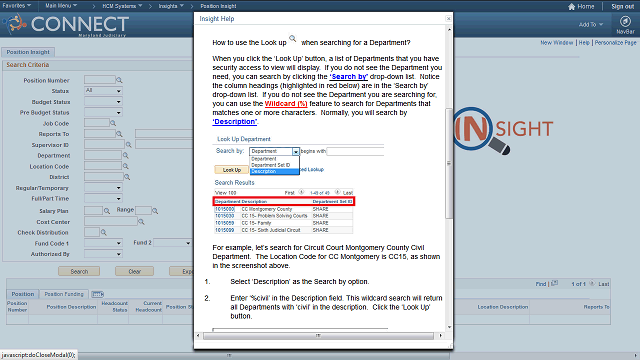Click the show all columns grid icon
The width and height of the screenshot is (640, 360).
pos(98,294)
